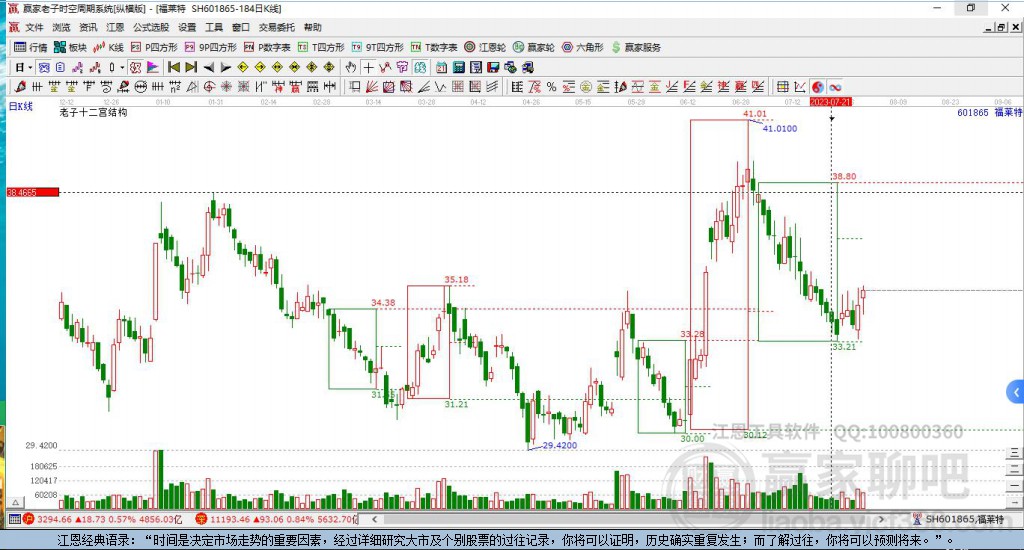Open the 江恩轮 Gann wheel
This screenshot has height=550, width=1024.
[485, 47]
